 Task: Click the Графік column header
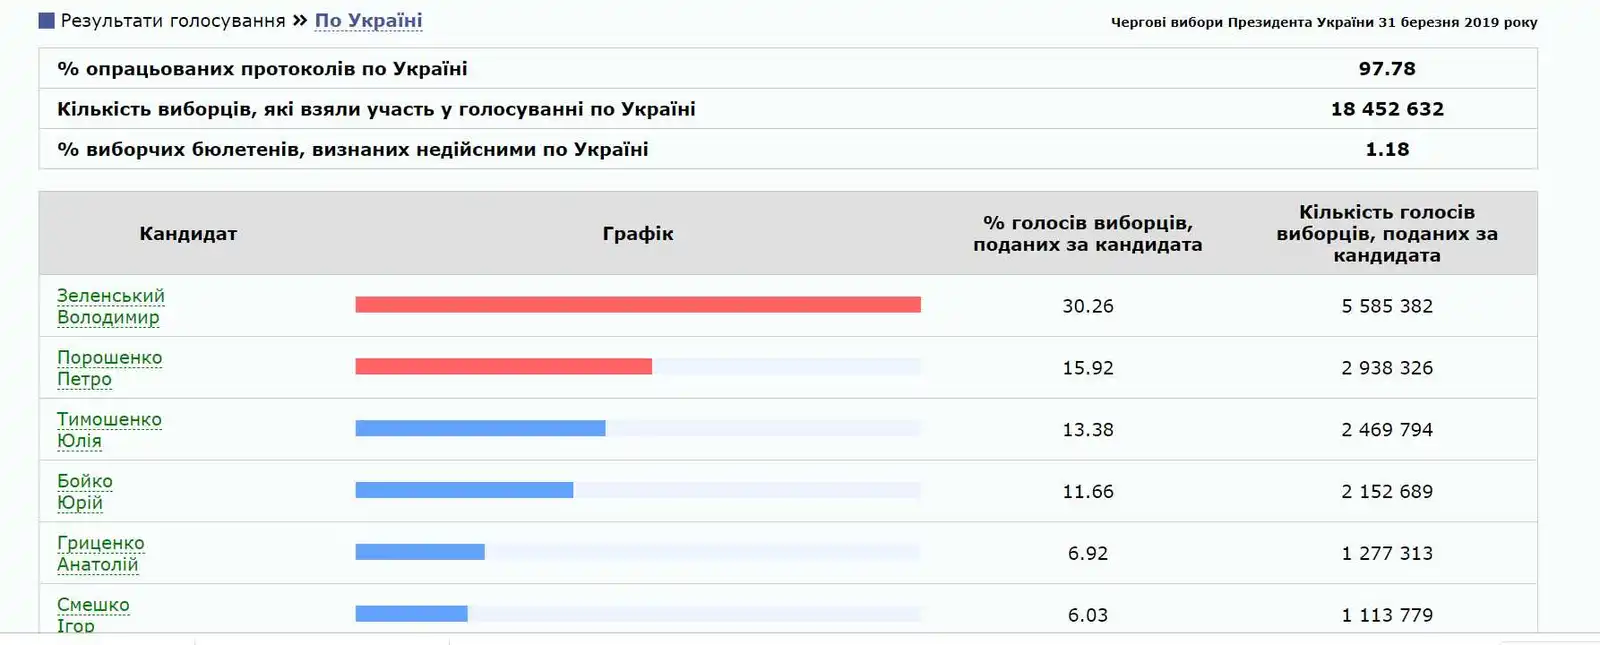point(637,234)
